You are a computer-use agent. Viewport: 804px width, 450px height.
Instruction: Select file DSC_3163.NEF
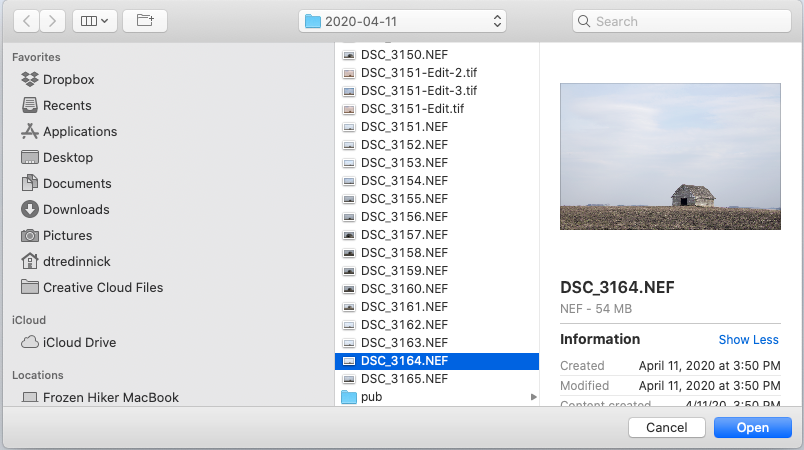437,343
